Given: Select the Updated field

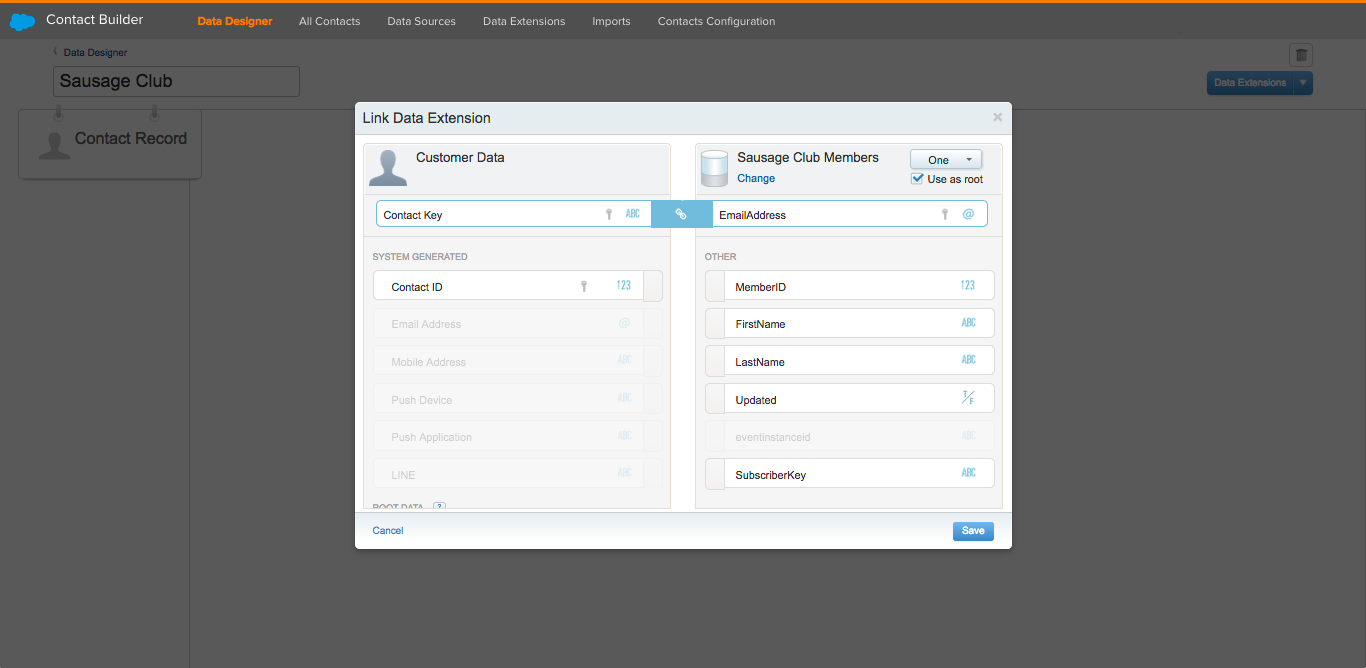Looking at the screenshot, I should [860, 398].
